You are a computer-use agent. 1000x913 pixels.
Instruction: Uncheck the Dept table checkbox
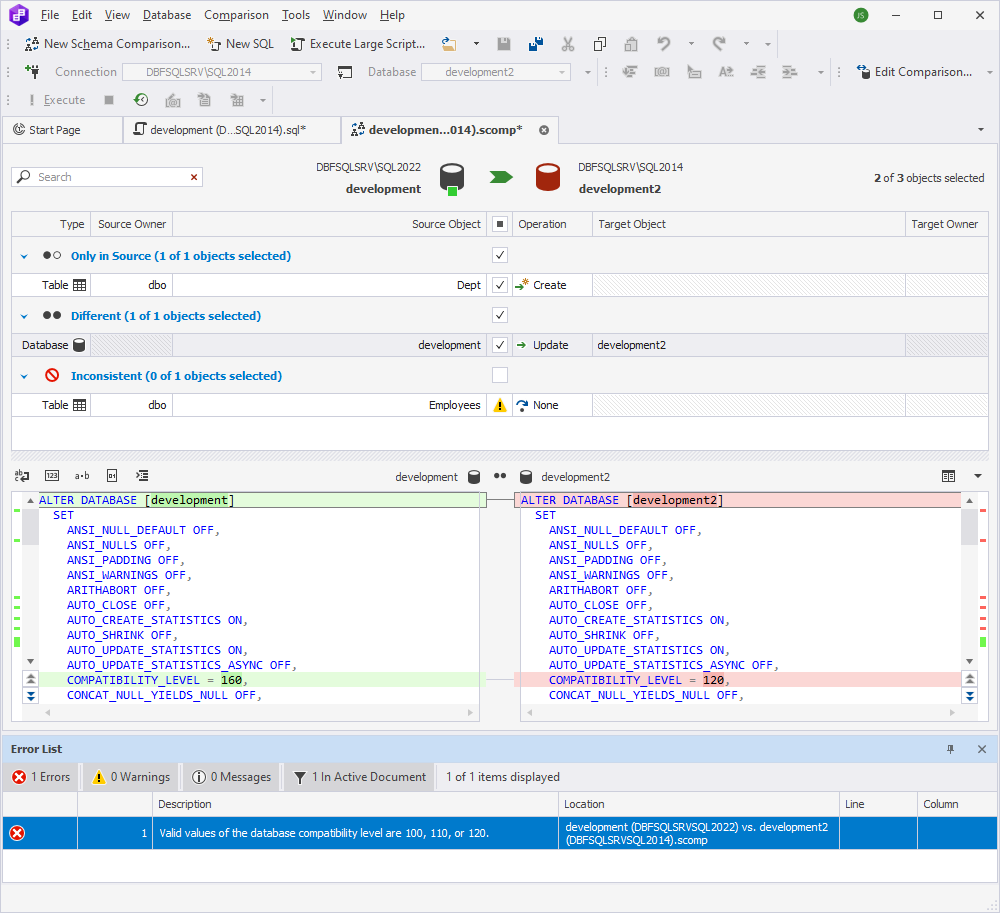click(x=500, y=285)
